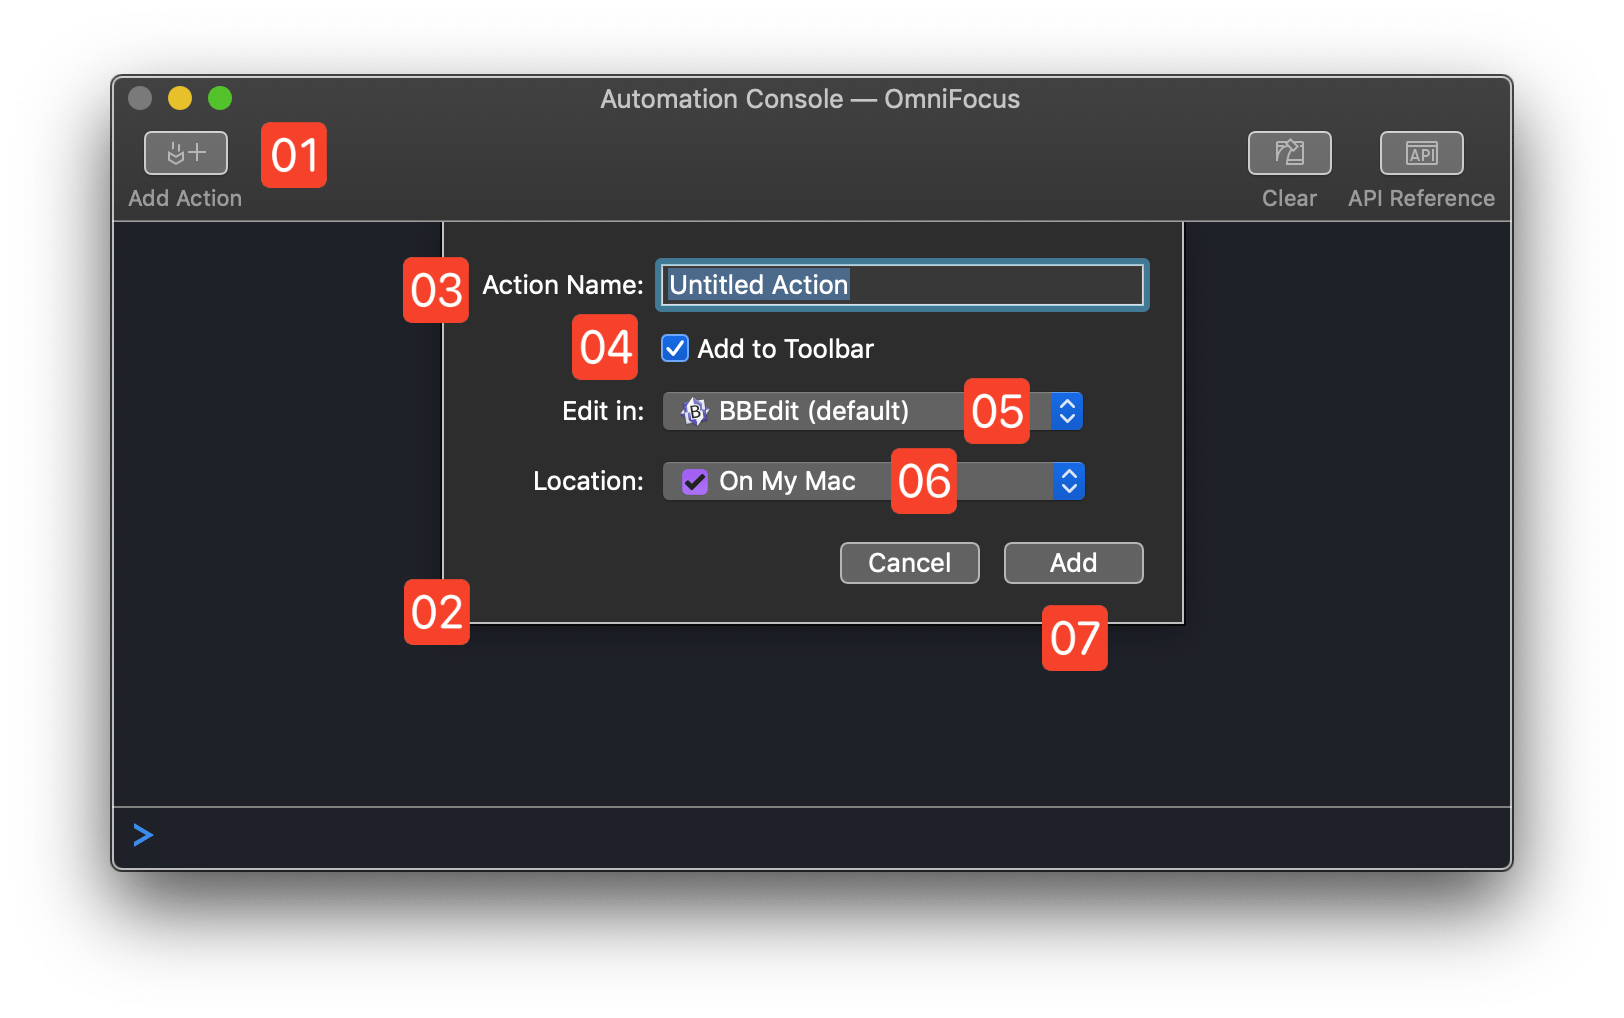The image size is (1624, 1018).
Task: Click the blue console prompt chevron
Action: pyautogui.click(x=143, y=835)
